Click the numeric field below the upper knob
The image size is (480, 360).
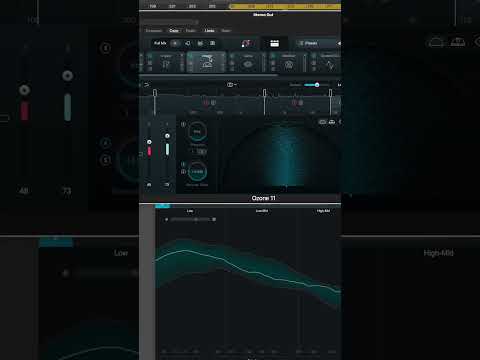[x=199, y=152]
